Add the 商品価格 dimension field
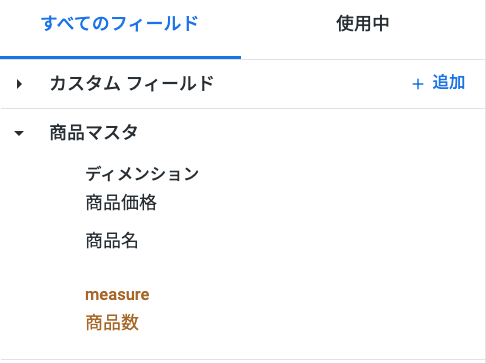The width and height of the screenshot is (486, 363). (x=121, y=202)
